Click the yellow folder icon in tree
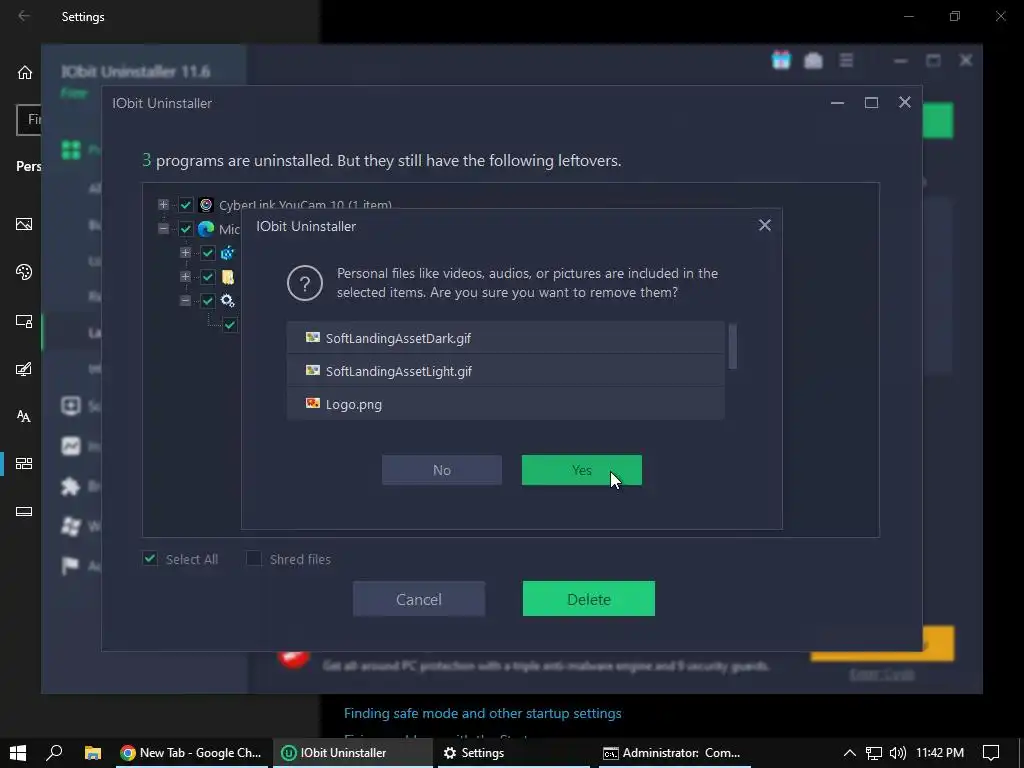 pos(227,277)
